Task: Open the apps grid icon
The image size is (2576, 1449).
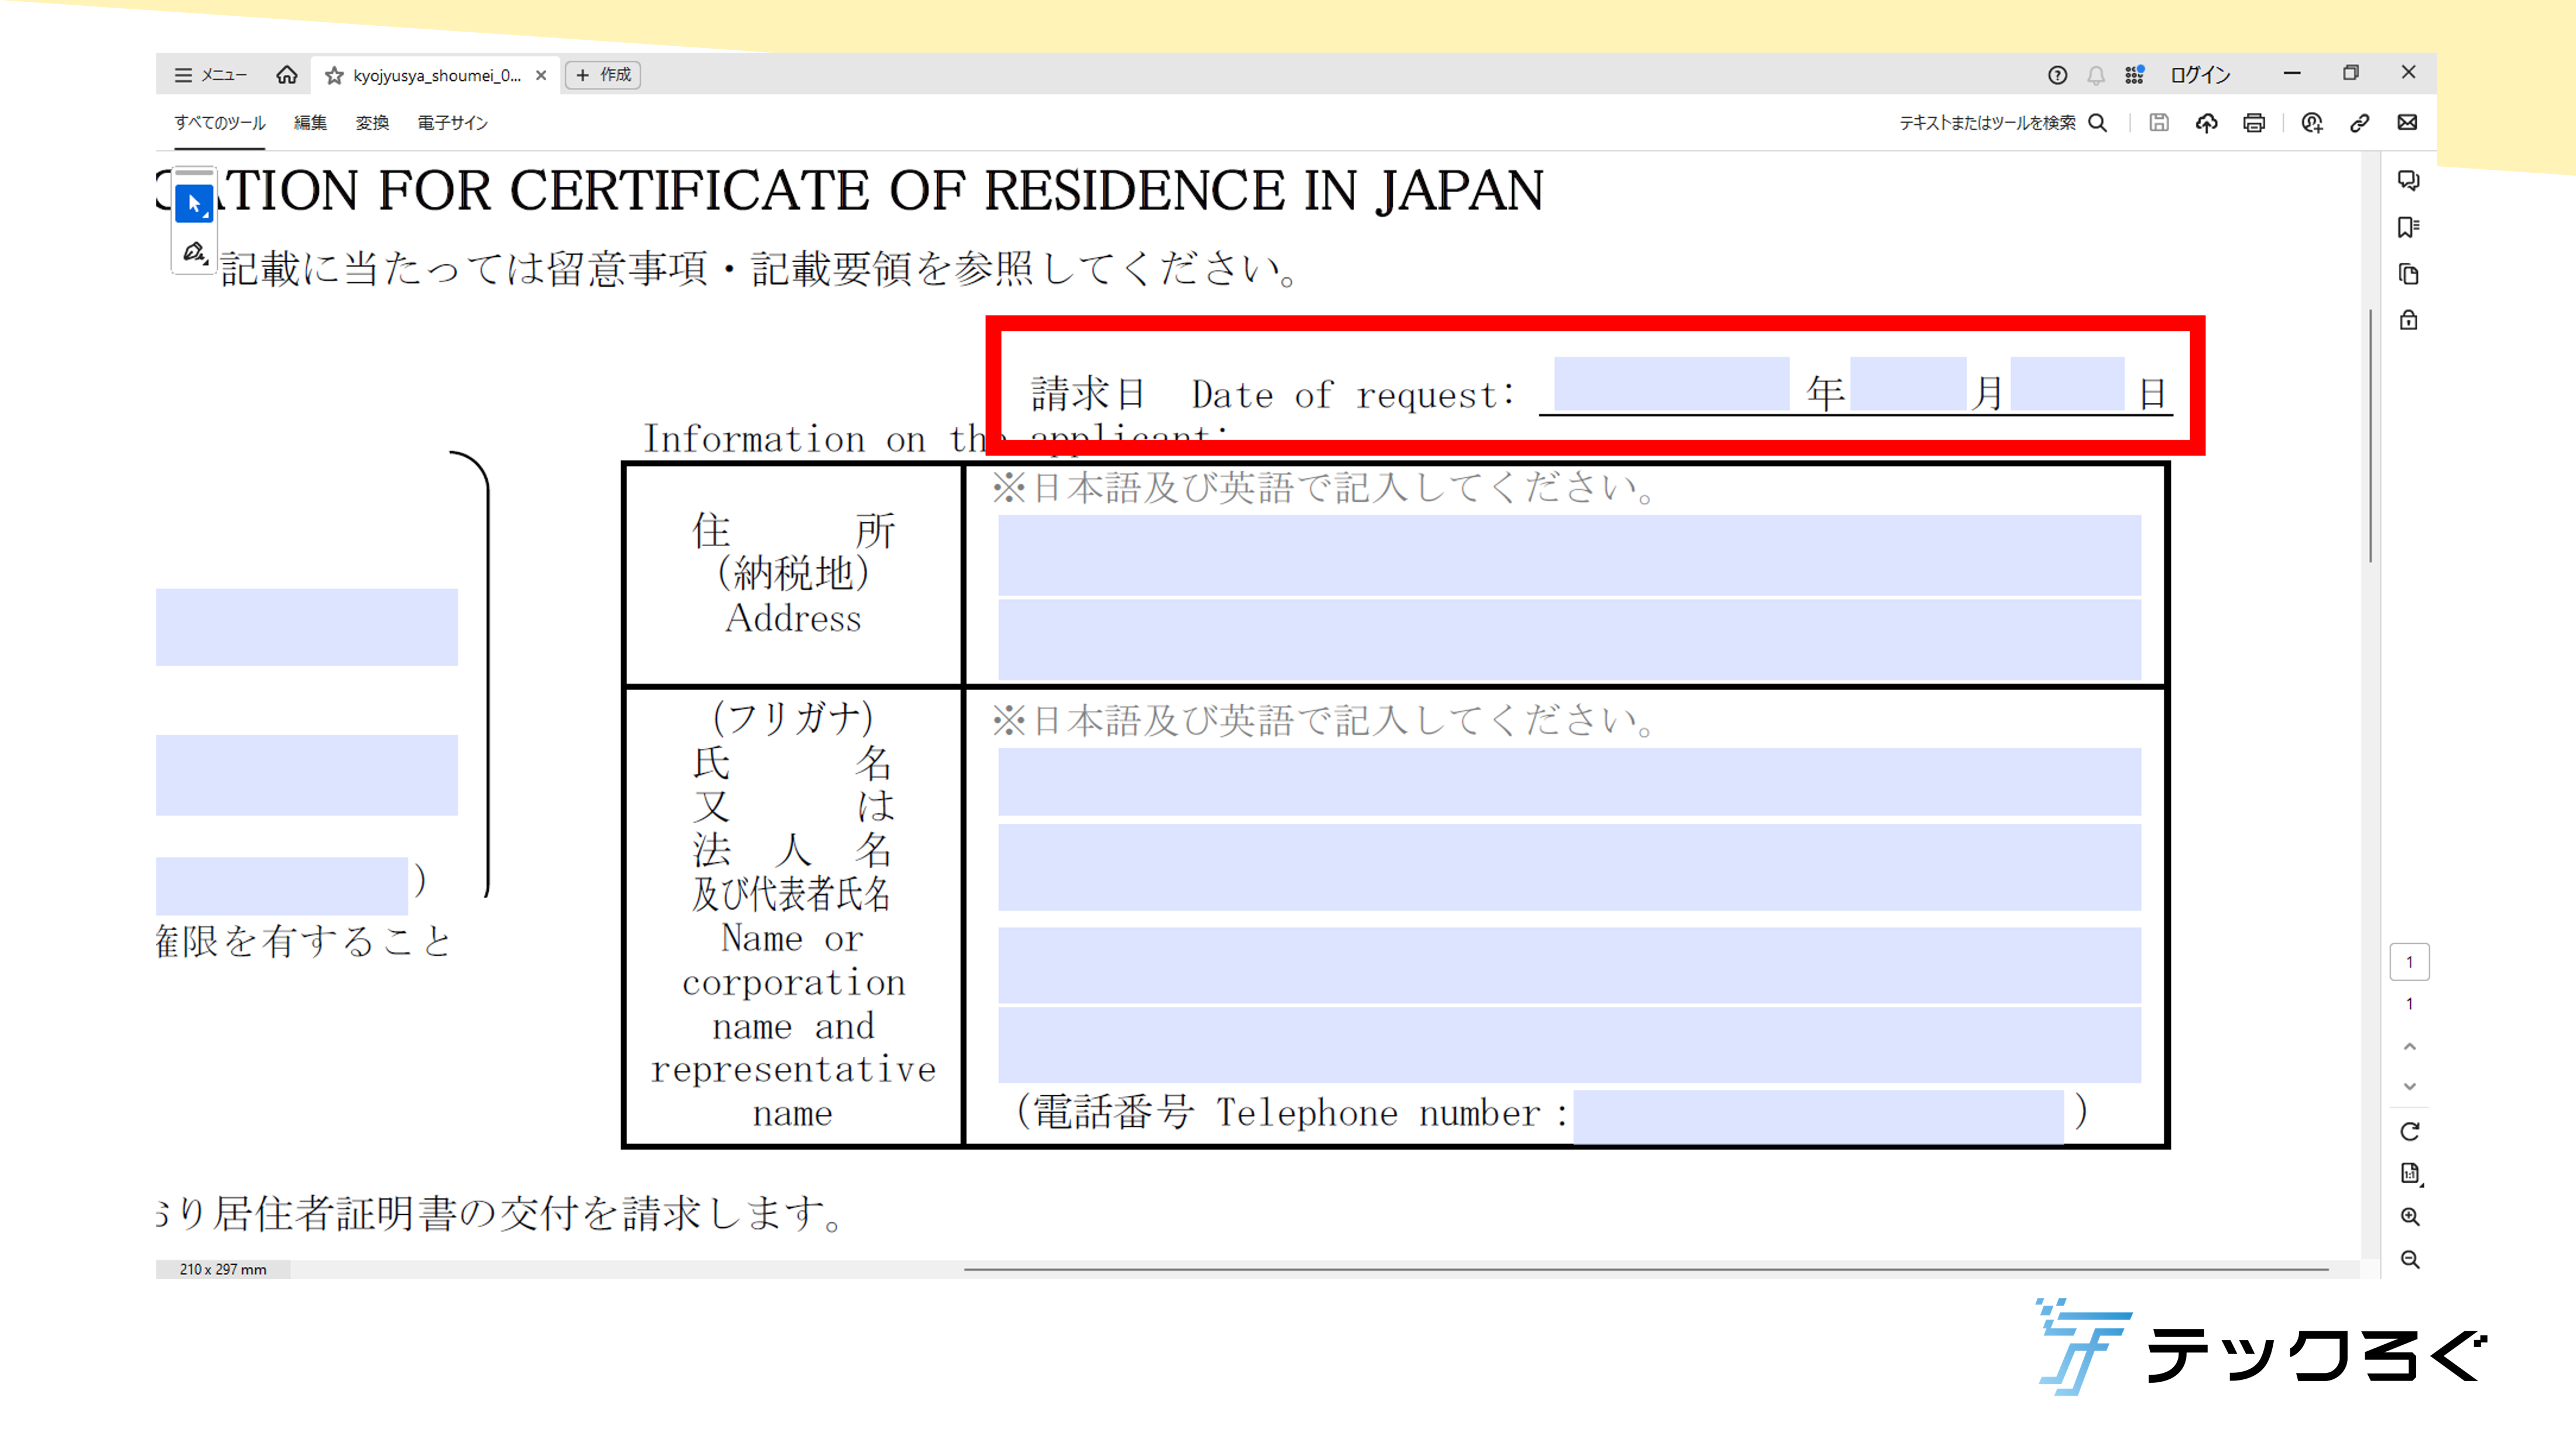Action: pyautogui.click(x=2134, y=75)
